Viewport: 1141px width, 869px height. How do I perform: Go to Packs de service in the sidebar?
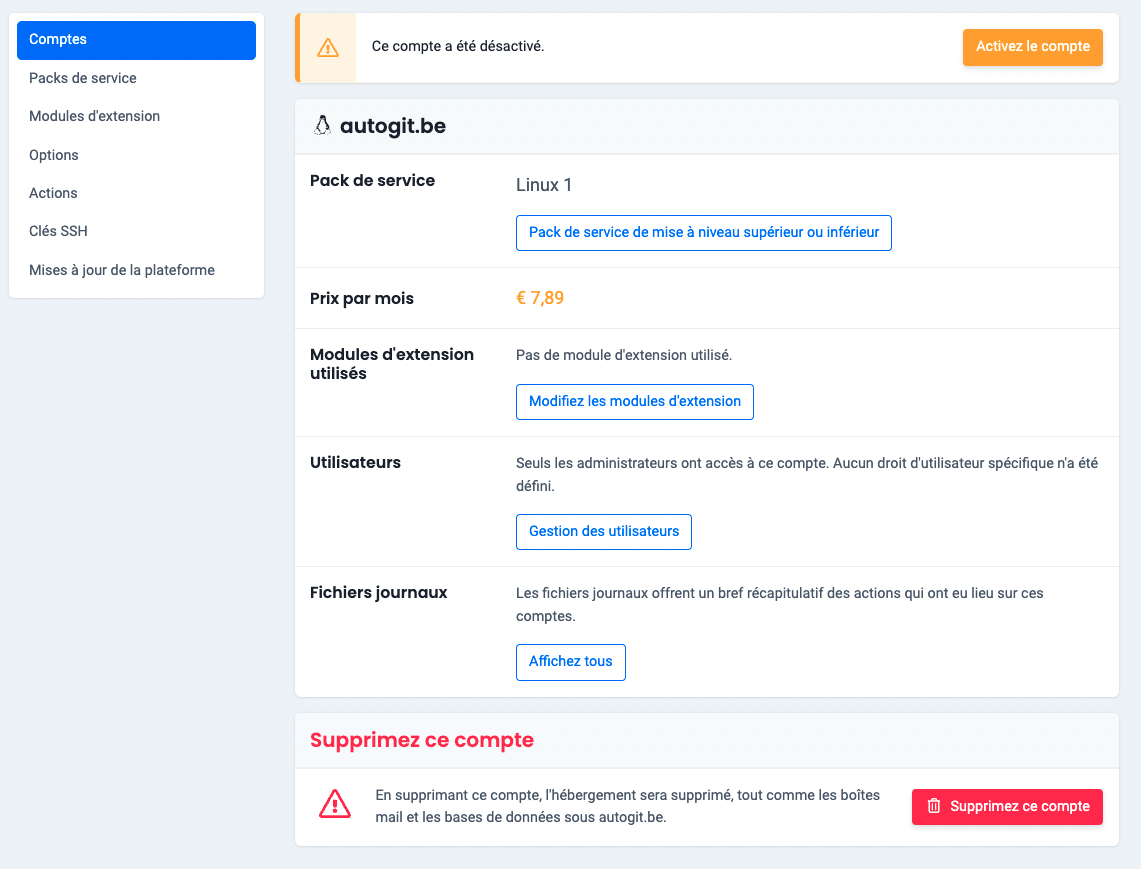pos(83,78)
